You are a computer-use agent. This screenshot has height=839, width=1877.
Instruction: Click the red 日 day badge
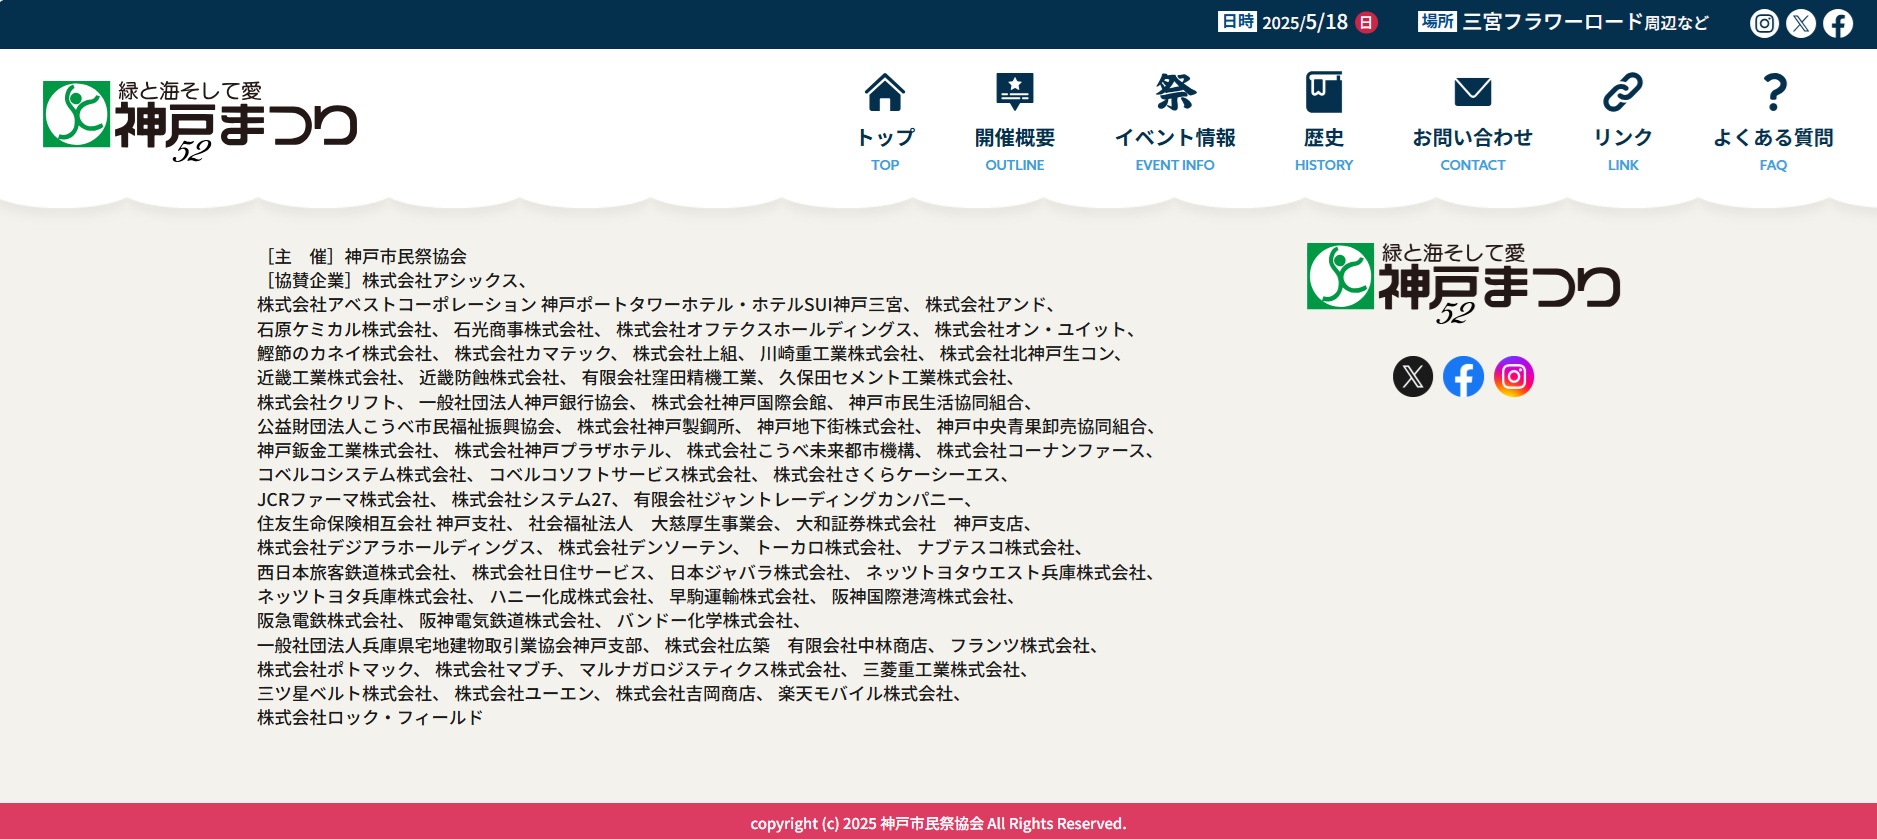tap(1366, 22)
